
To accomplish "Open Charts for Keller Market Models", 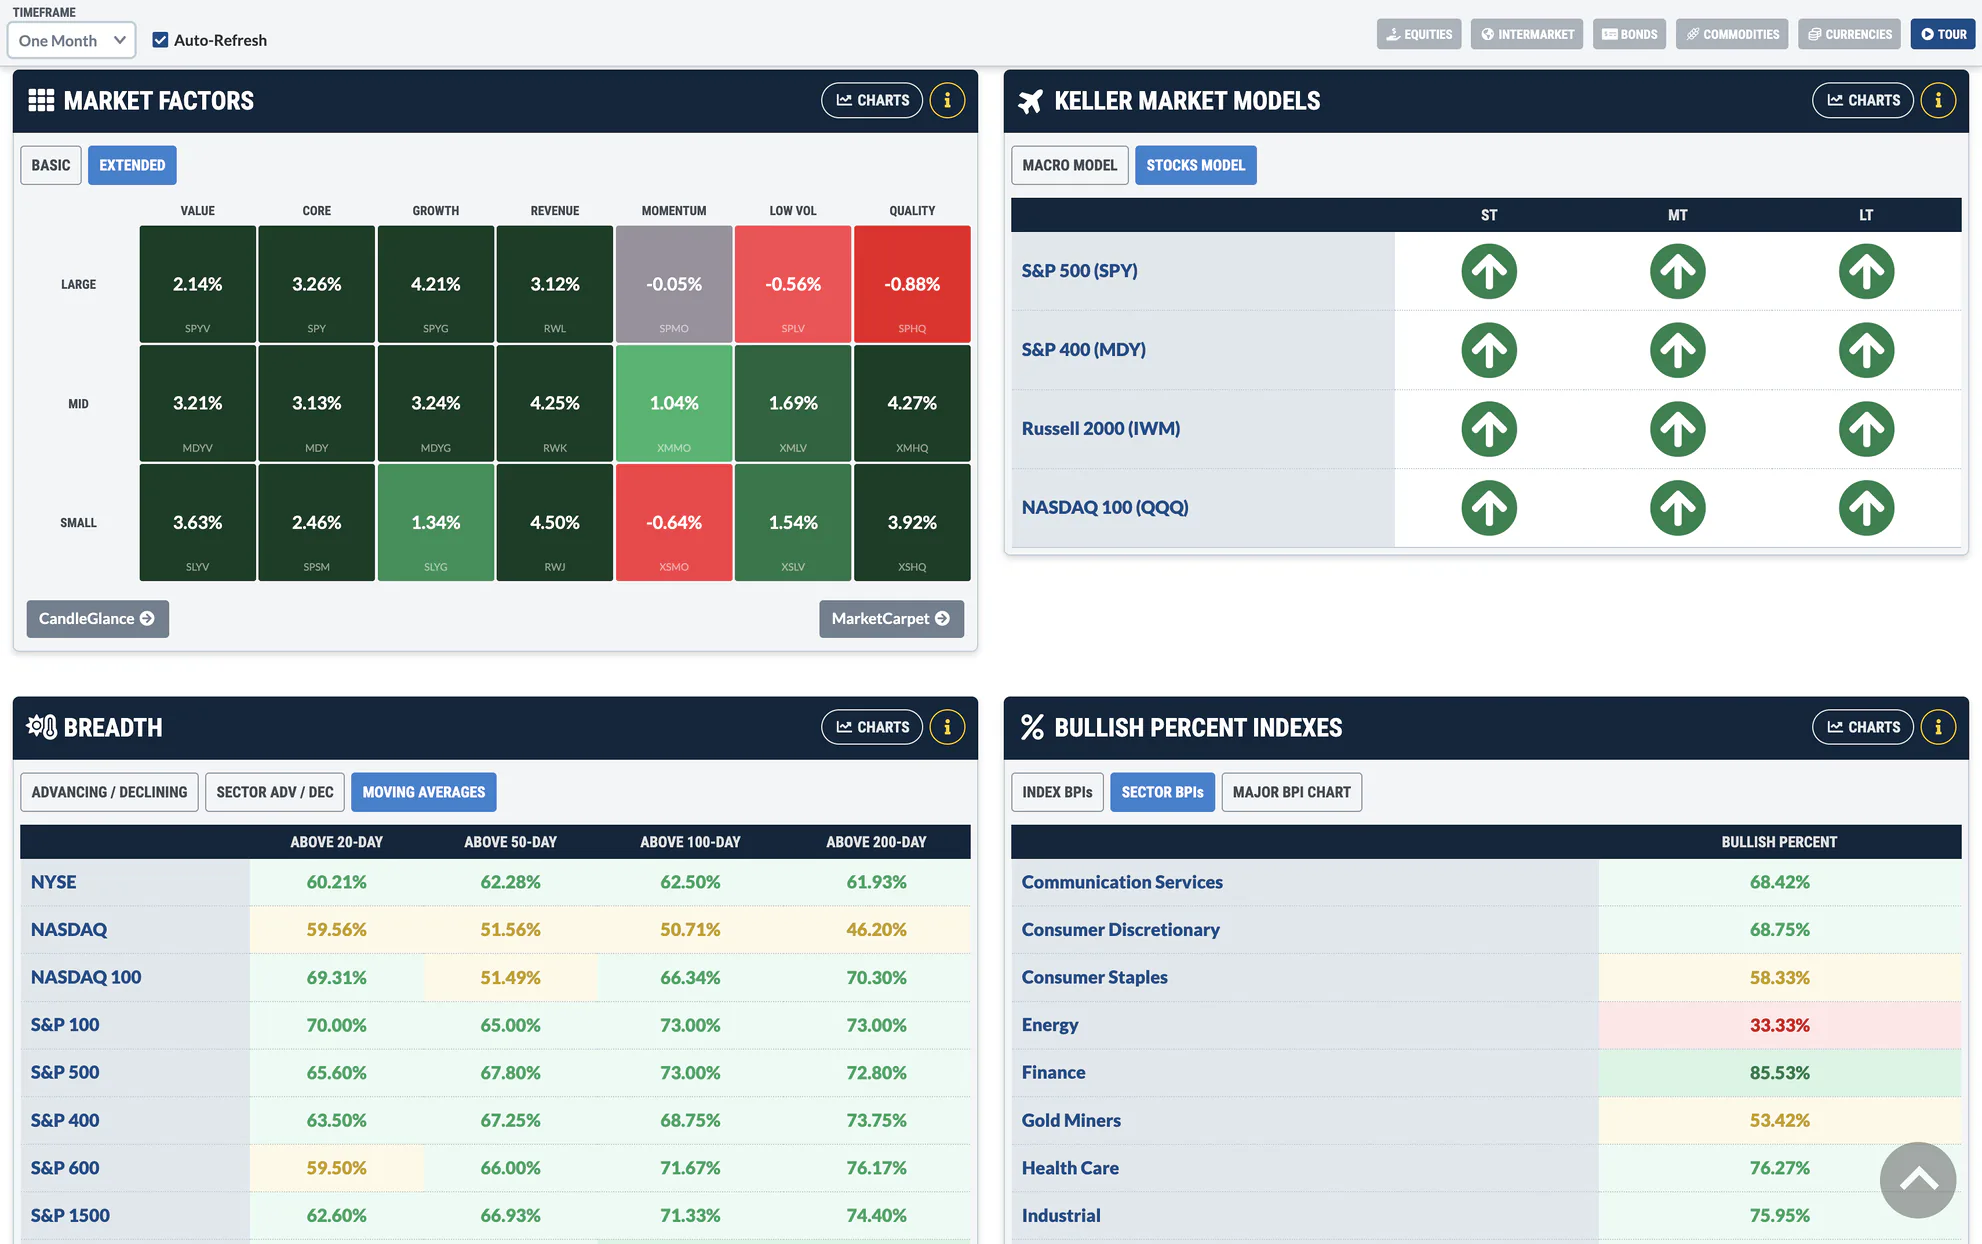I will [1863, 100].
